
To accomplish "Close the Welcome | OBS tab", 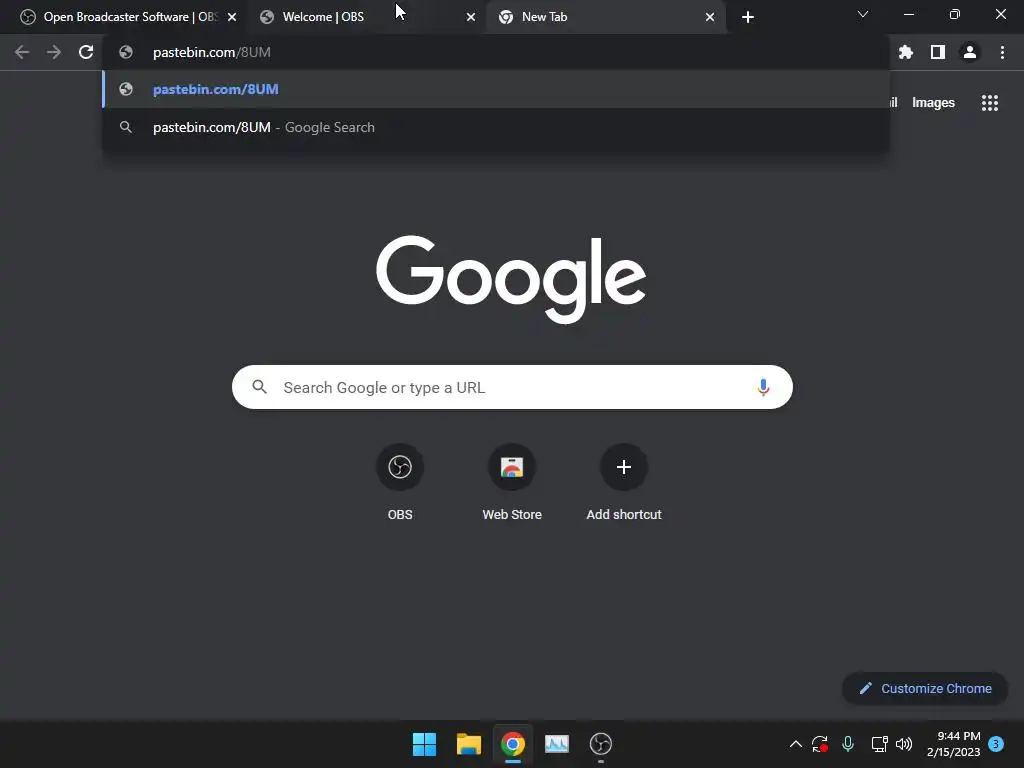I will pos(471,17).
